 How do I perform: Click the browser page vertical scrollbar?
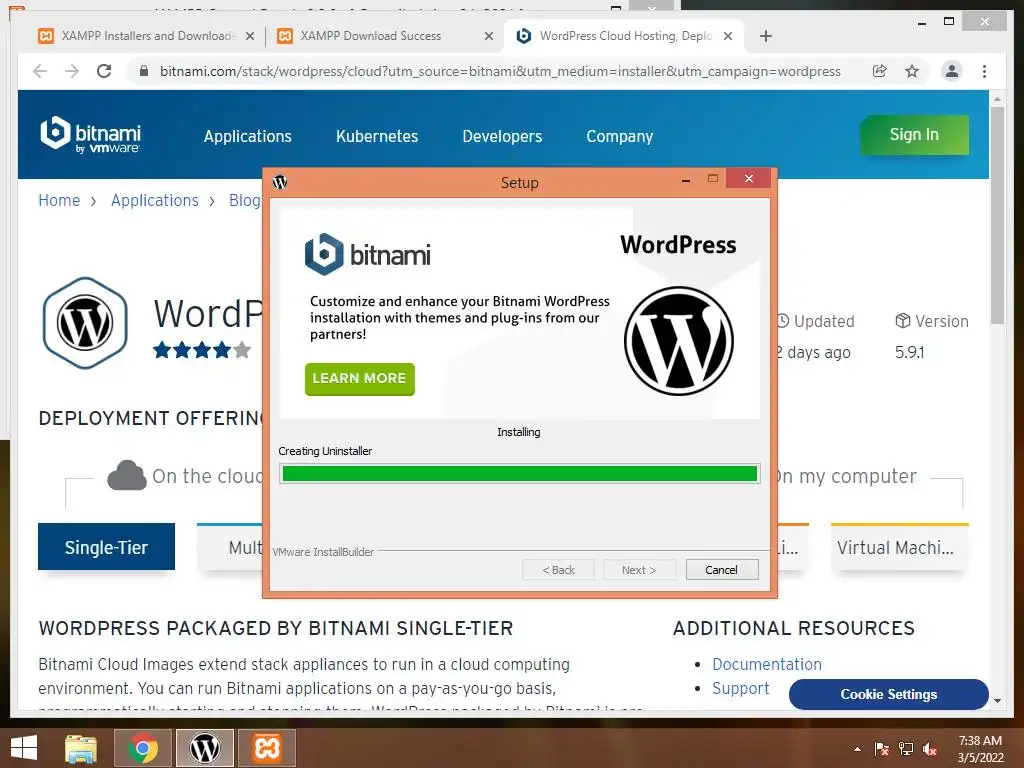point(997,216)
